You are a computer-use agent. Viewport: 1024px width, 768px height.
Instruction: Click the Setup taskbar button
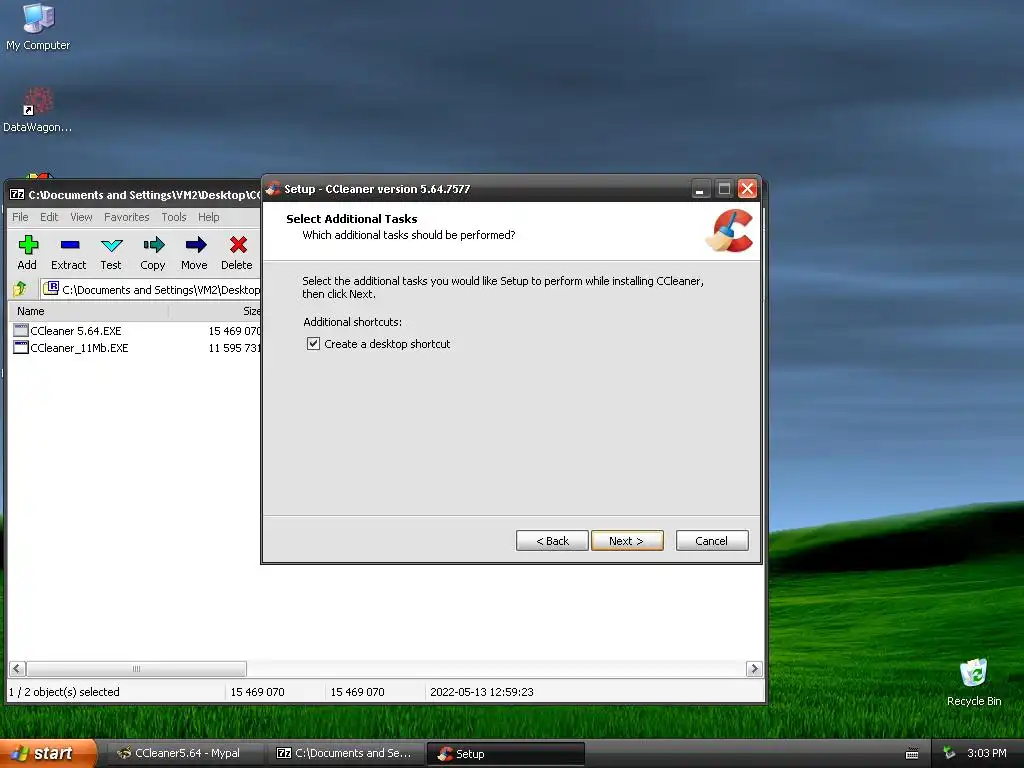(505, 753)
